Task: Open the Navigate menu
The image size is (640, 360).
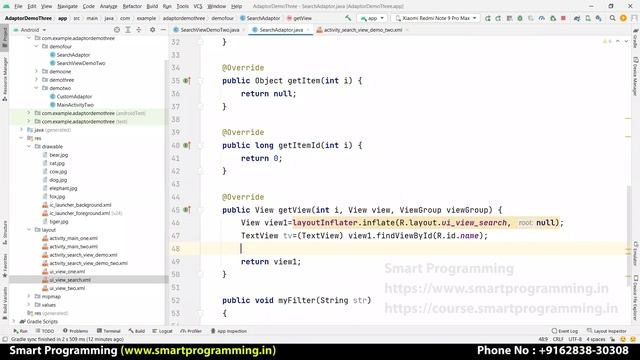Action: pyautogui.click(x=67, y=6)
